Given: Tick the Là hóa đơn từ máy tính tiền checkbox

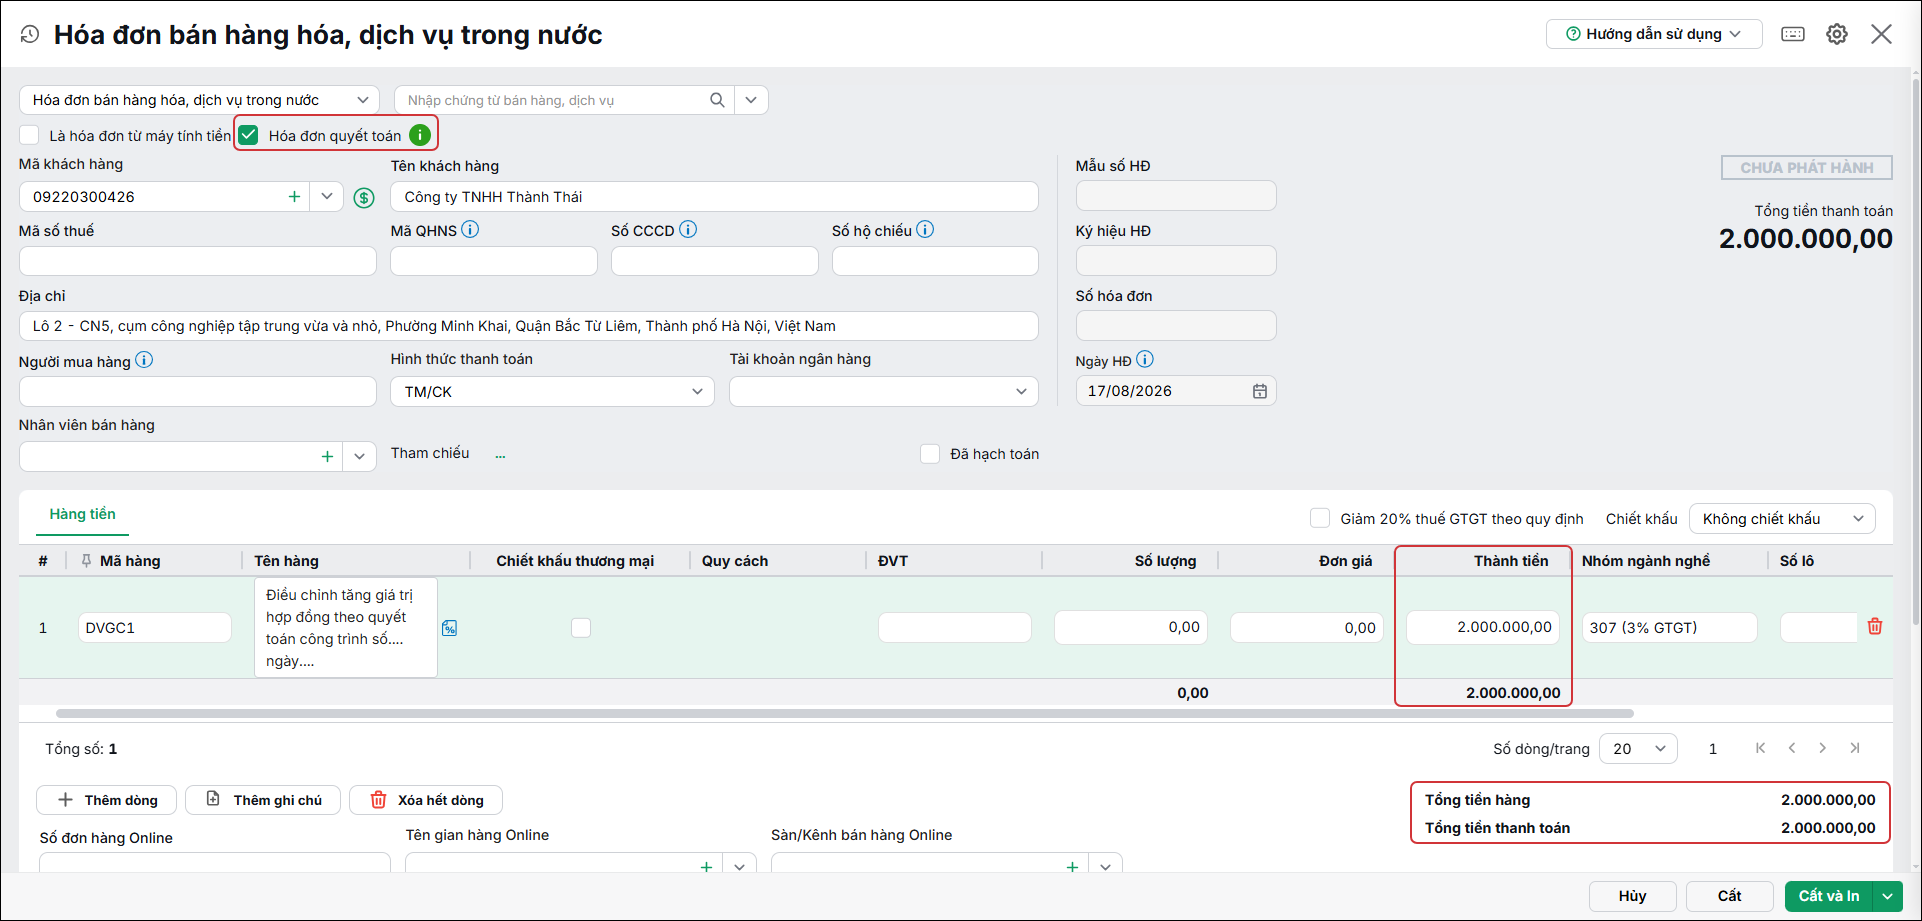Looking at the screenshot, I should [x=29, y=135].
